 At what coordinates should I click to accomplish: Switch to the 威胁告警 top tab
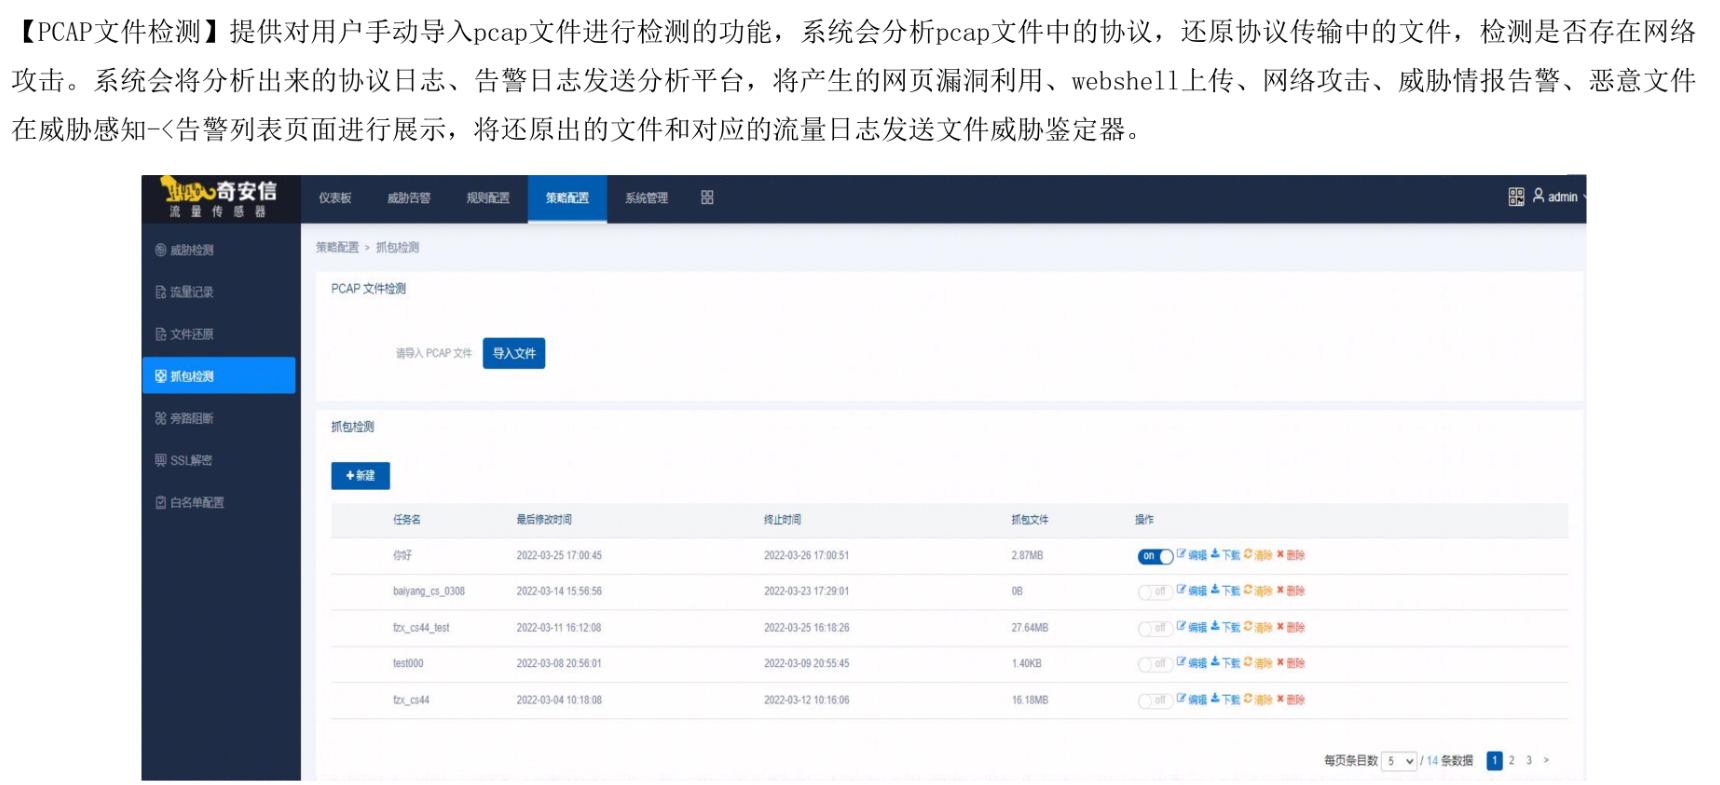(409, 198)
